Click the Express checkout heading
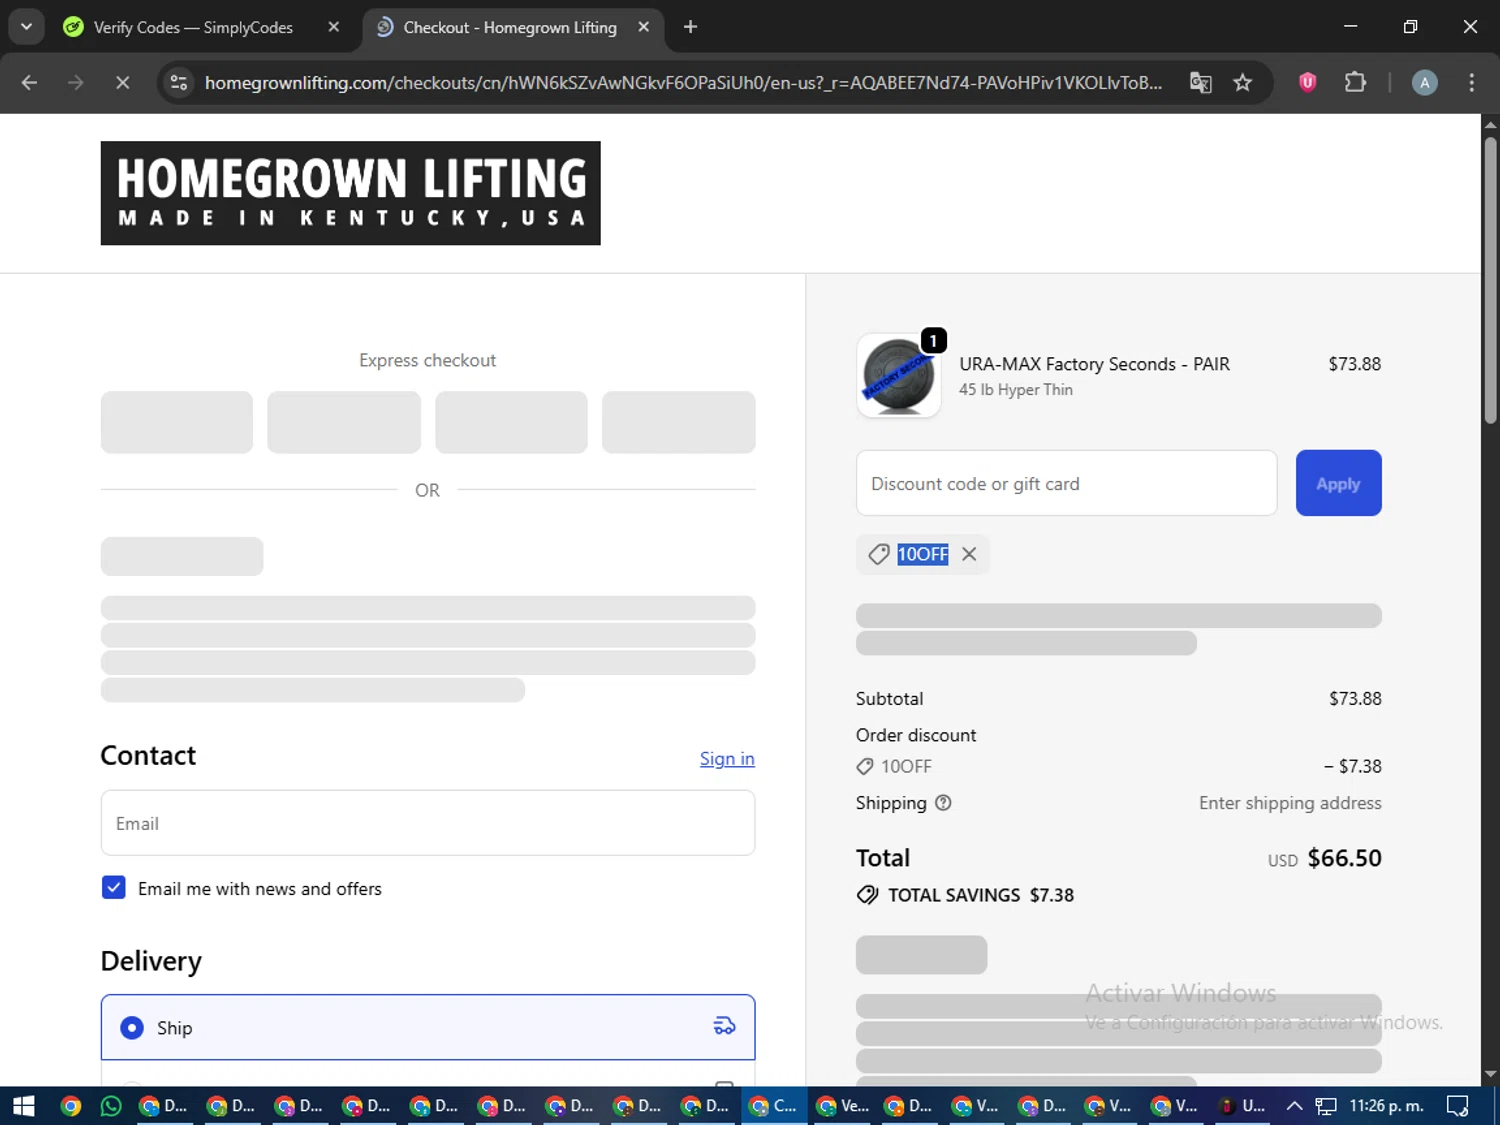 point(428,360)
